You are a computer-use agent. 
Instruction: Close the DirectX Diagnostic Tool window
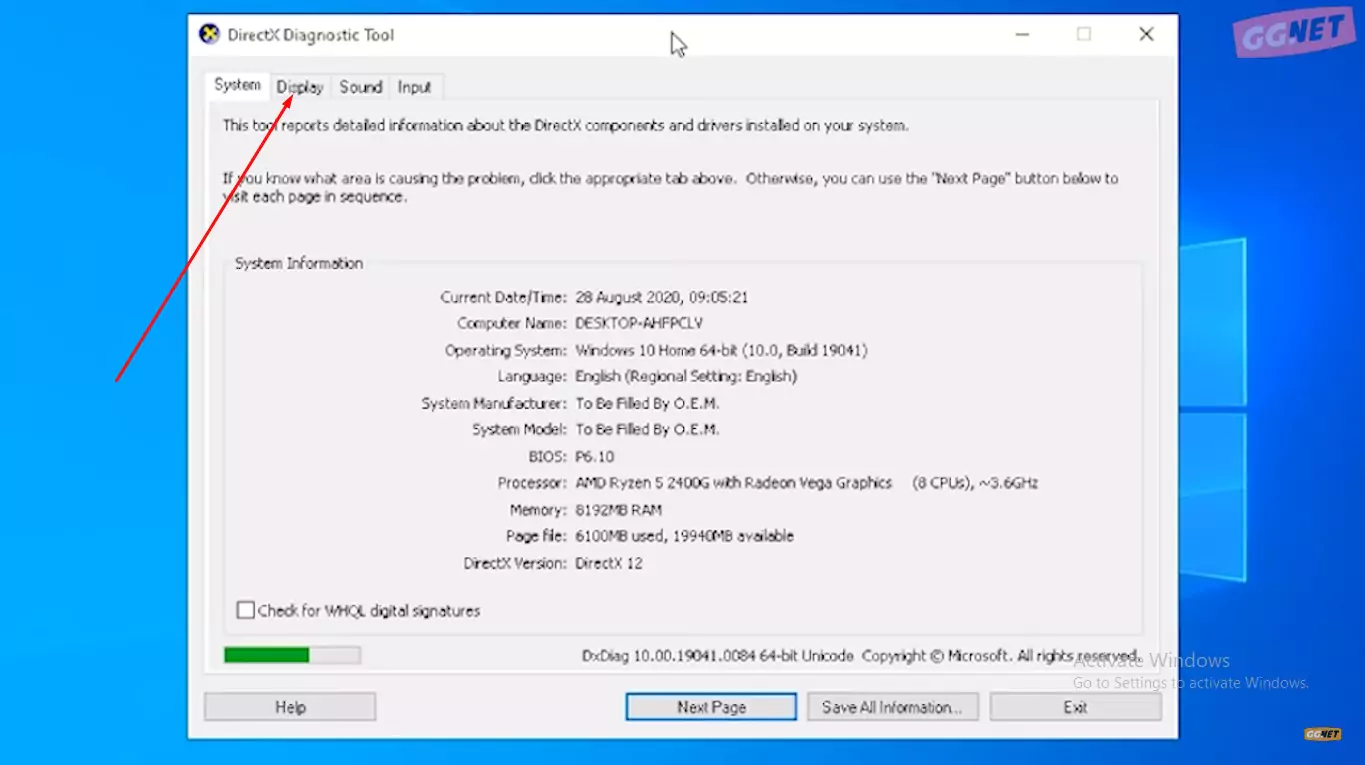point(1146,34)
